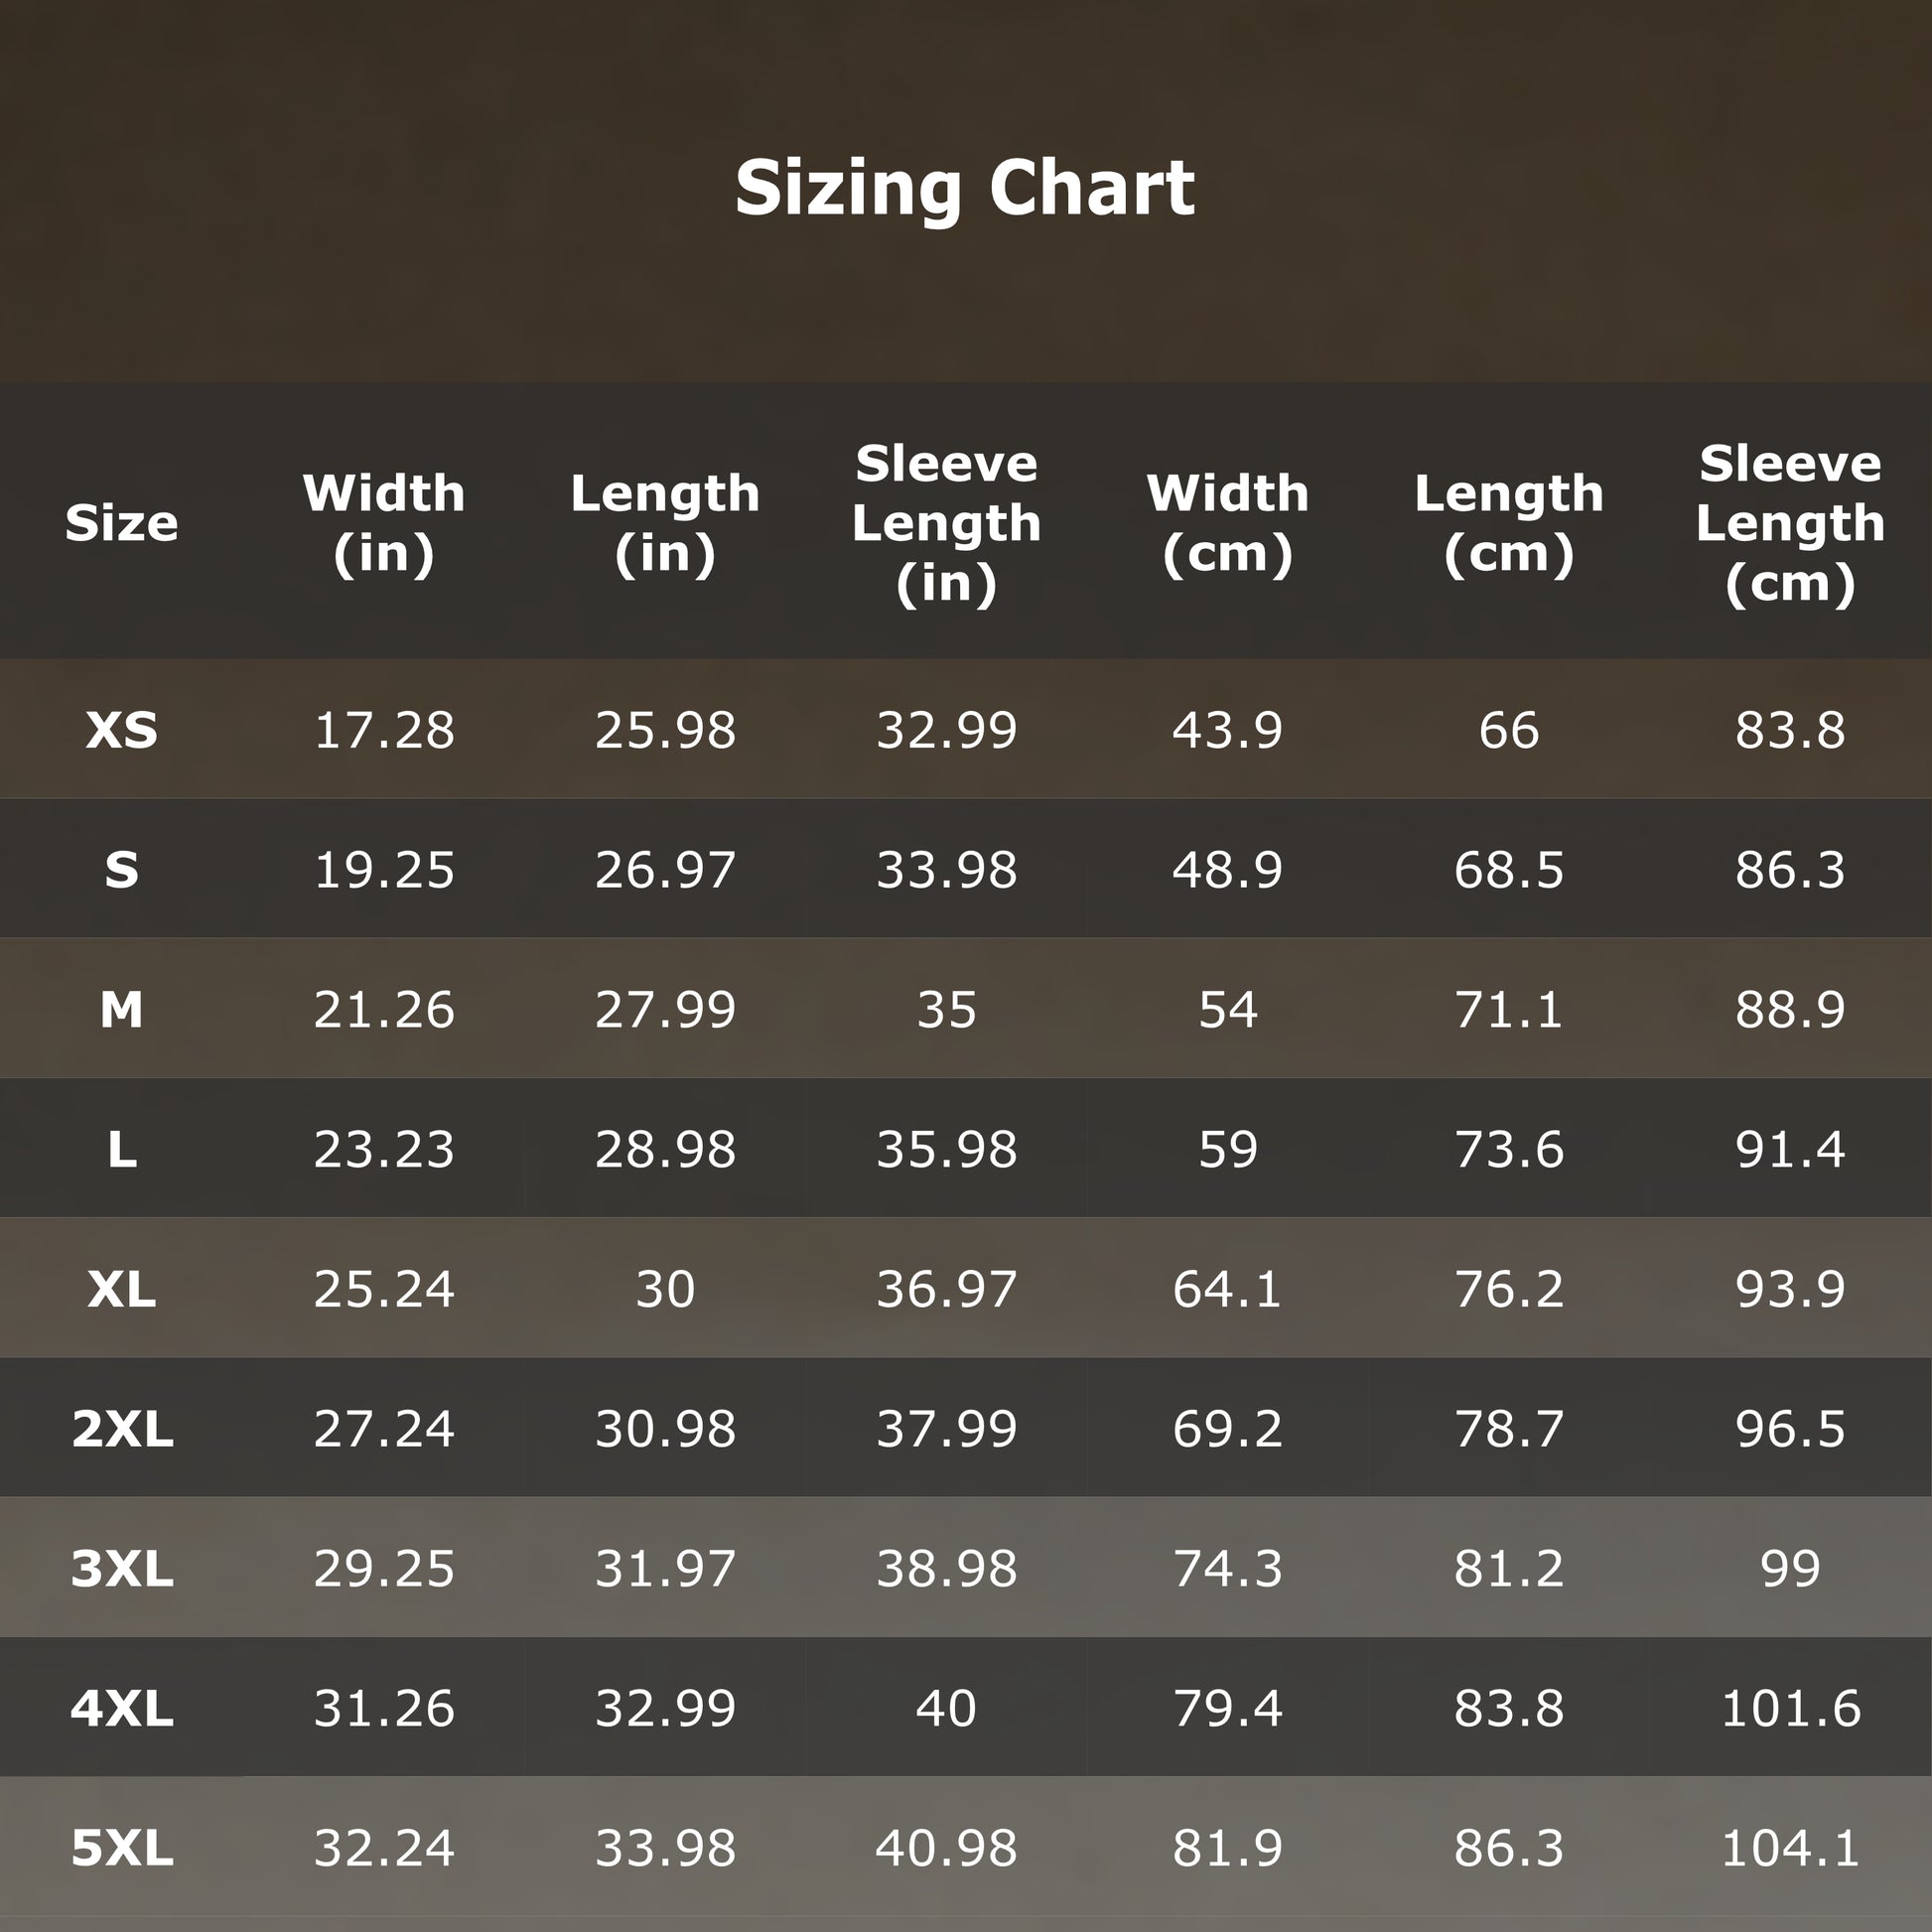Click the 23.23 width value for L
Screen dimensions: 1932x1932
point(384,1149)
